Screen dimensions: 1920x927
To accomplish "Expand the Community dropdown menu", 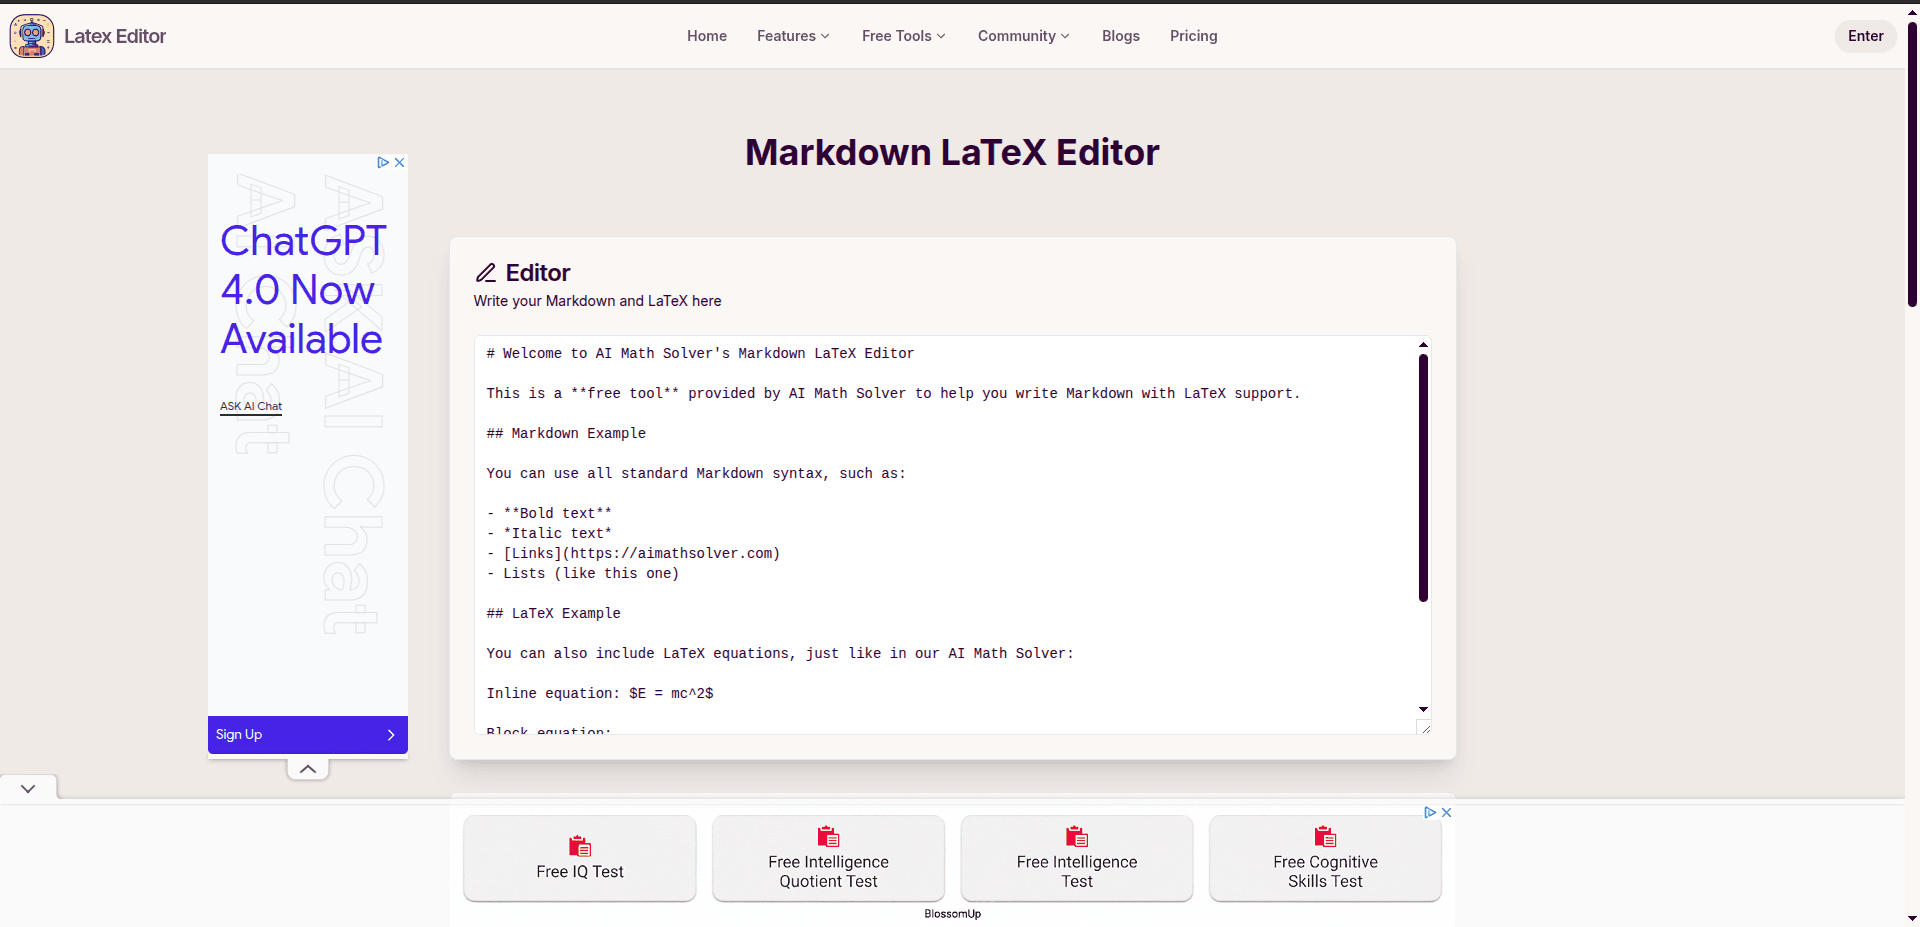I will 1023,36.
